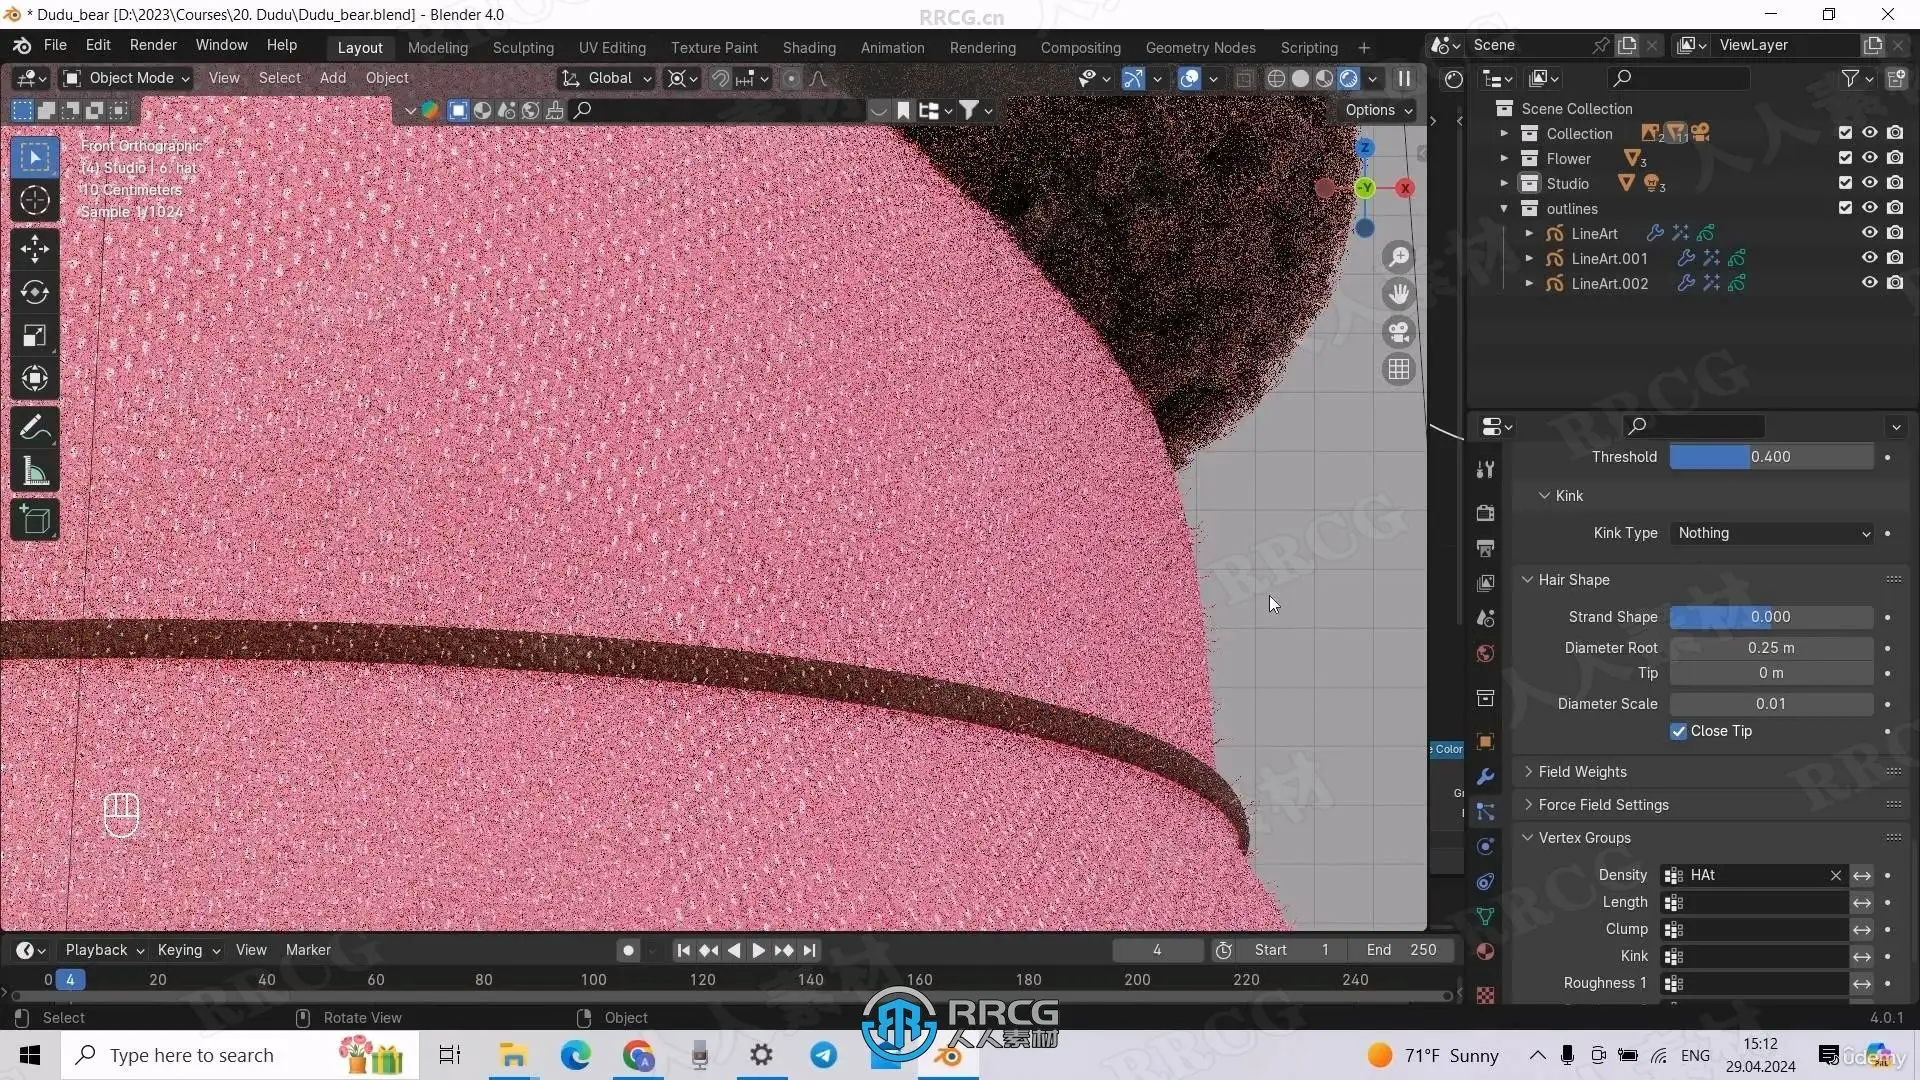This screenshot has height=1080, width=1920.
Task: Switch to the Sculpting workspace tab
Action: tap(522, 47)
